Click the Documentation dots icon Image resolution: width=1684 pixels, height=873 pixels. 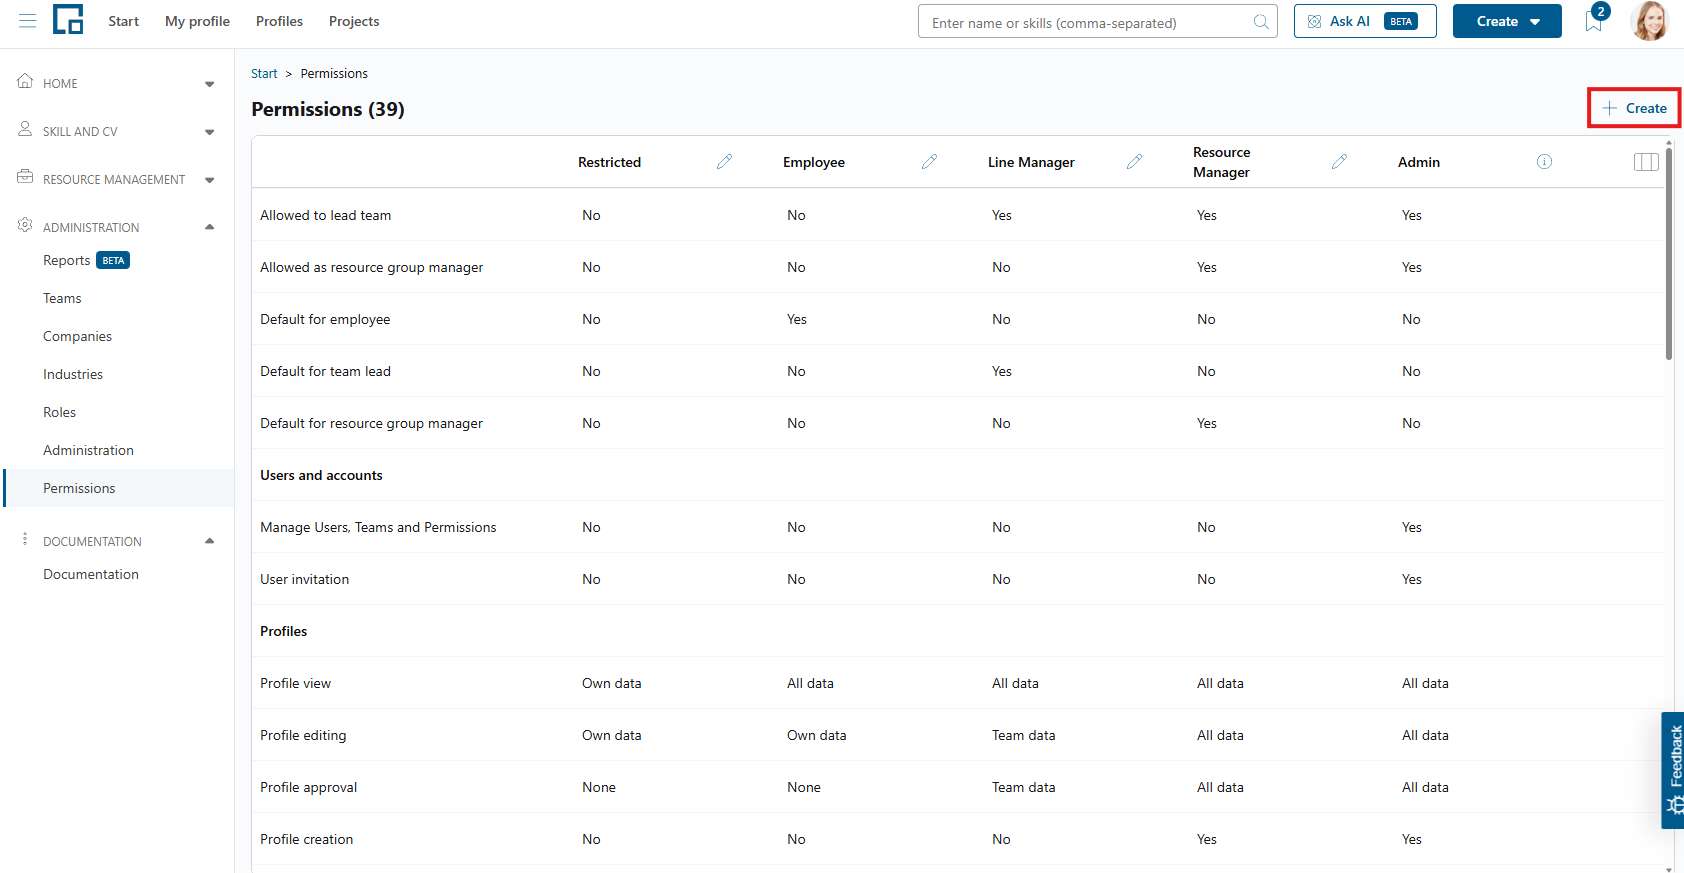[25, 540]
